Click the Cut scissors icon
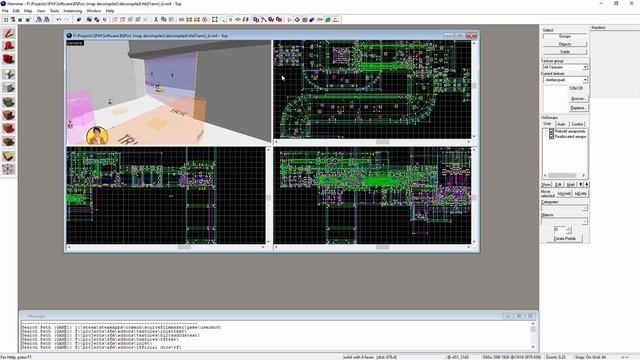This screenshot has width=640, height=360. (x=156, y=20)
